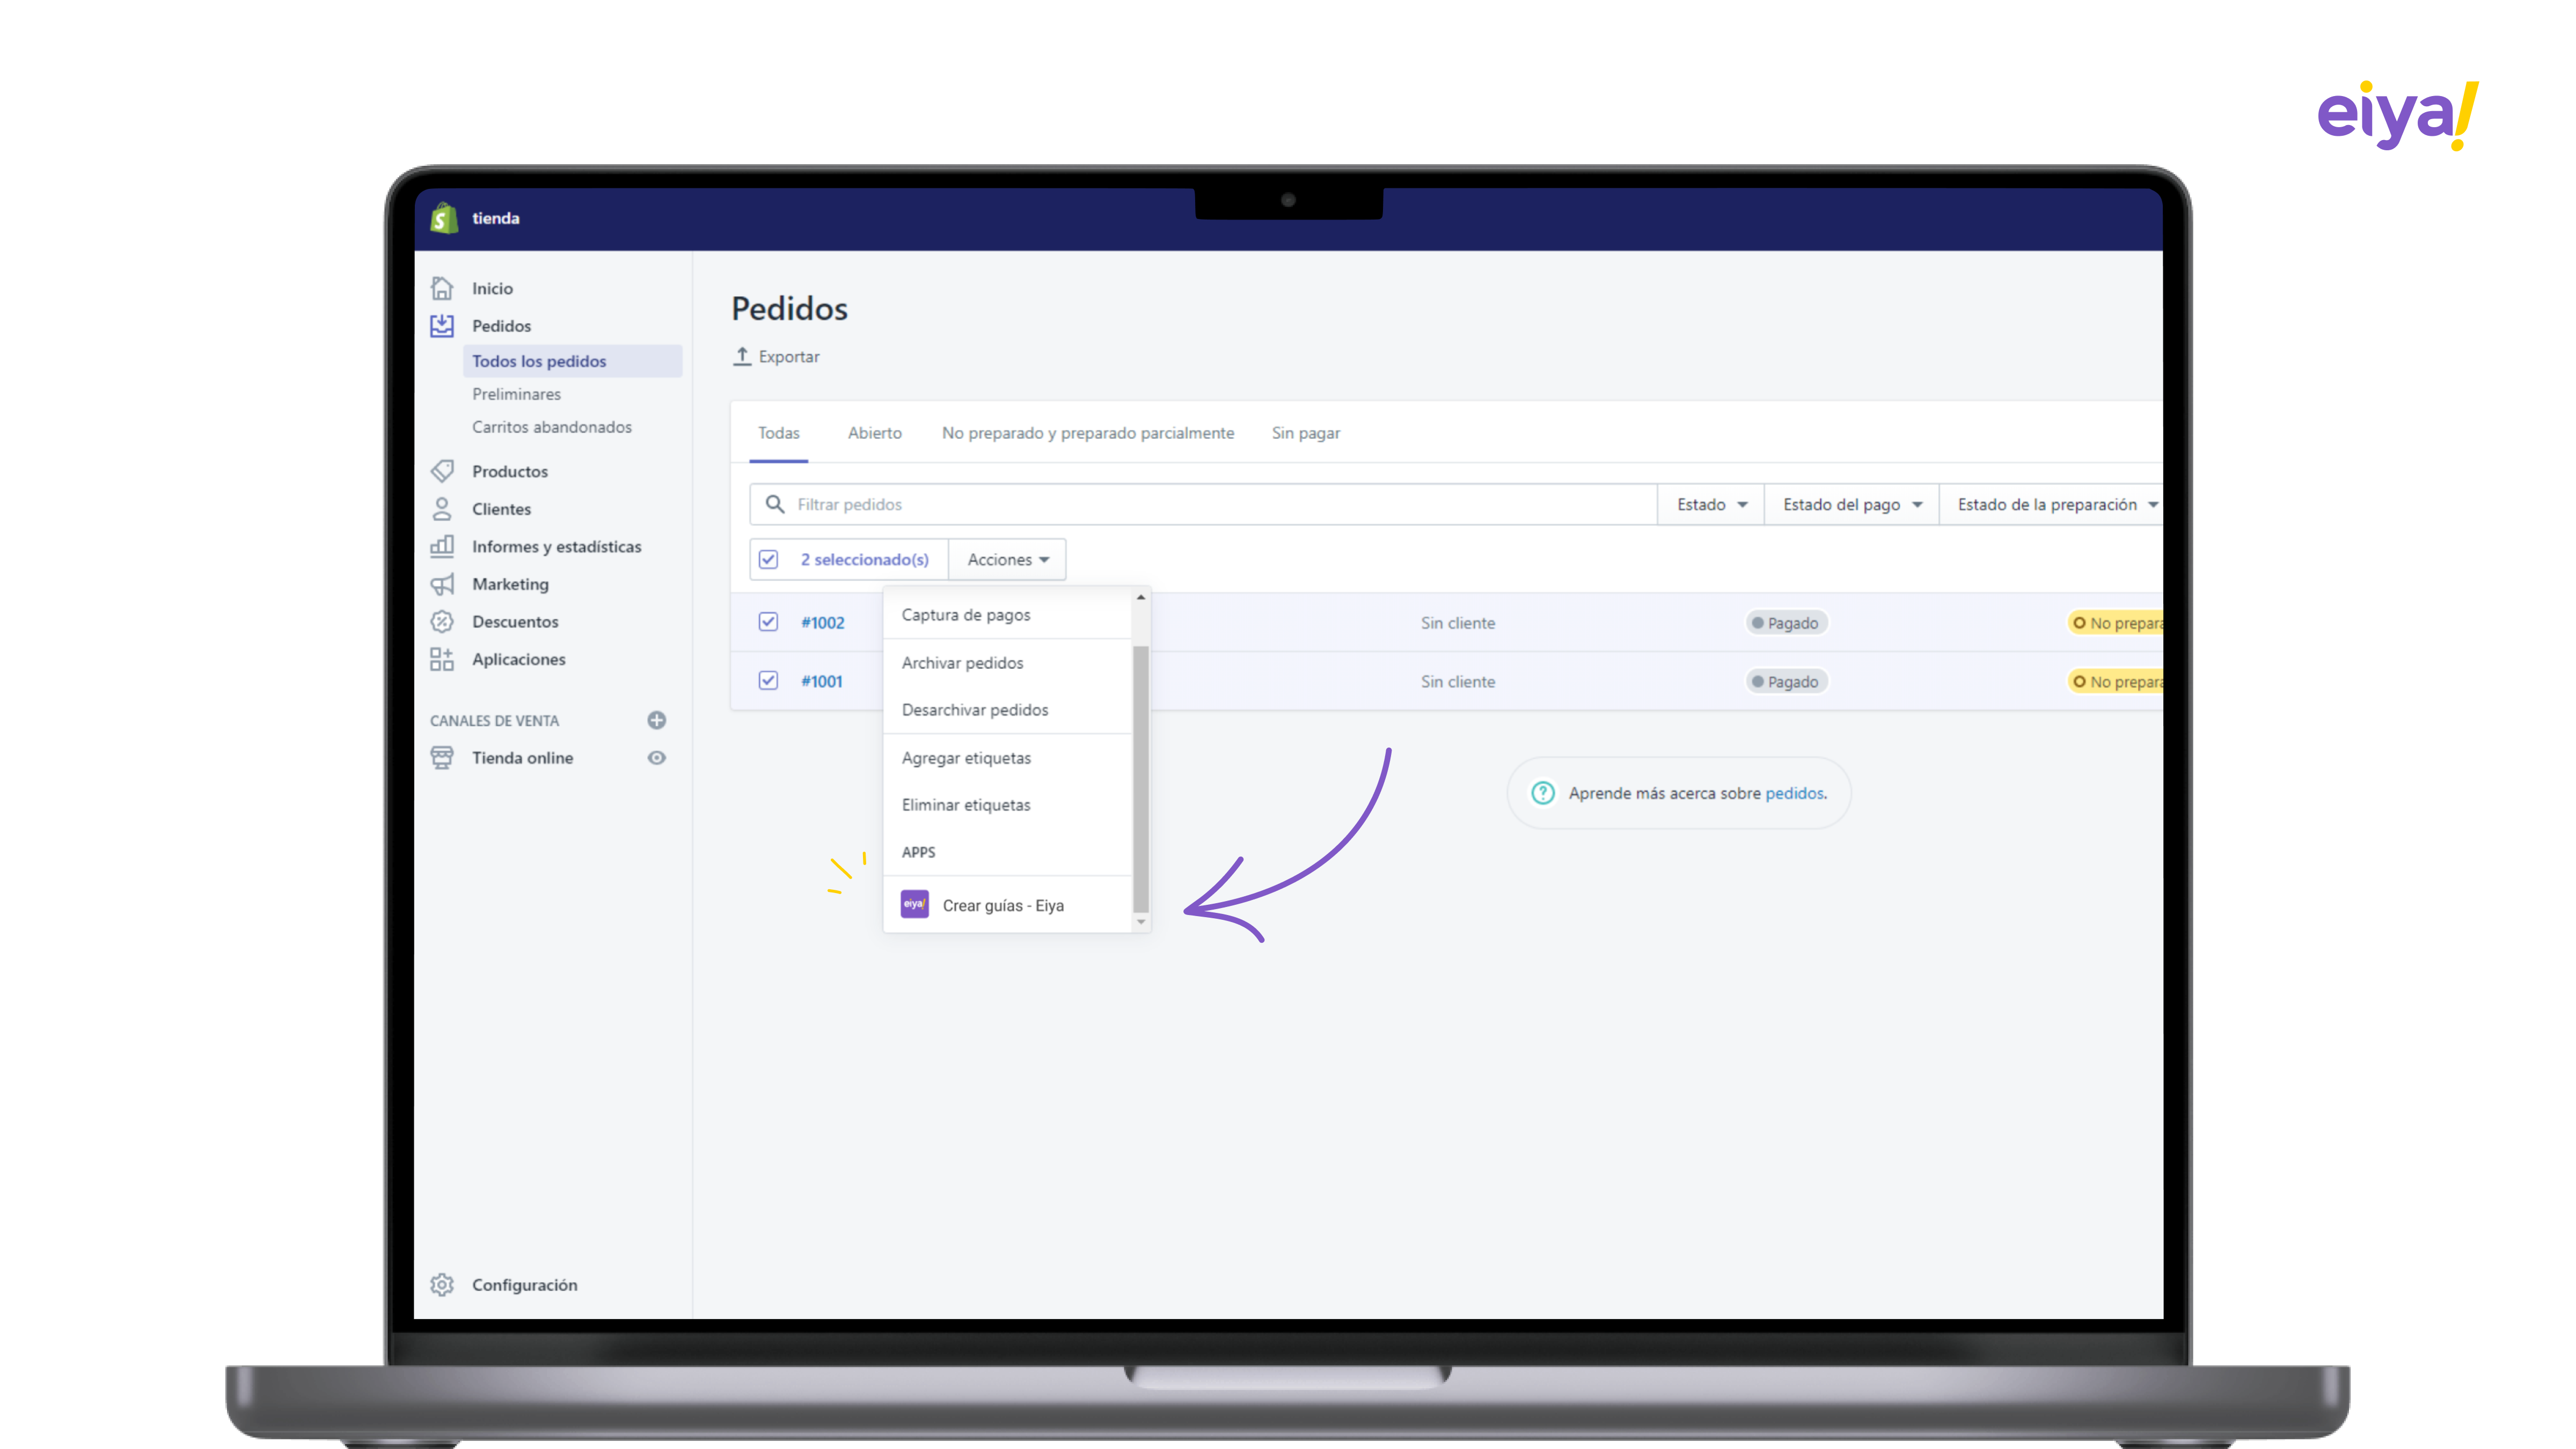The height and width of the screenshot is (1449, 2576).
Task: Open the Estado del pago dropdown
Action: click(1852, 504)
